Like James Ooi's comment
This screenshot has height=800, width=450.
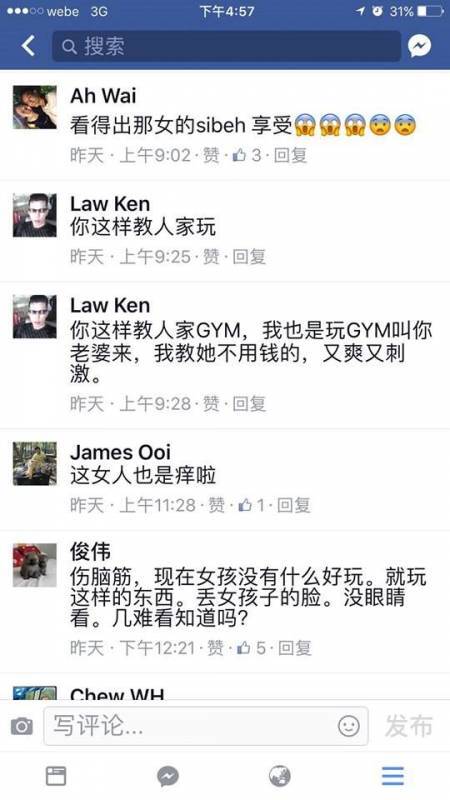coord(216,505)
